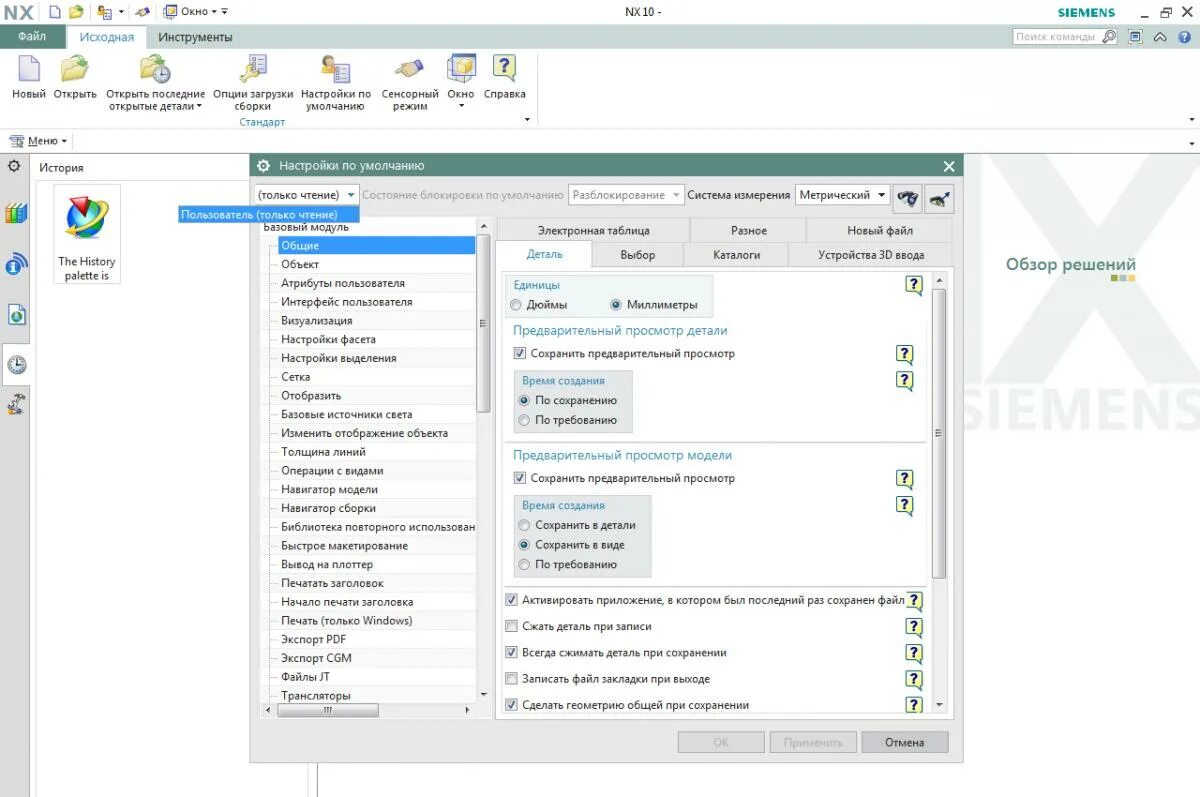Image resolution: width=1200 pixels, height=797 pixels.
Task: Click the ribbon group options arrow under Справка
Action: pyautogui.click(x=527, y=120)
